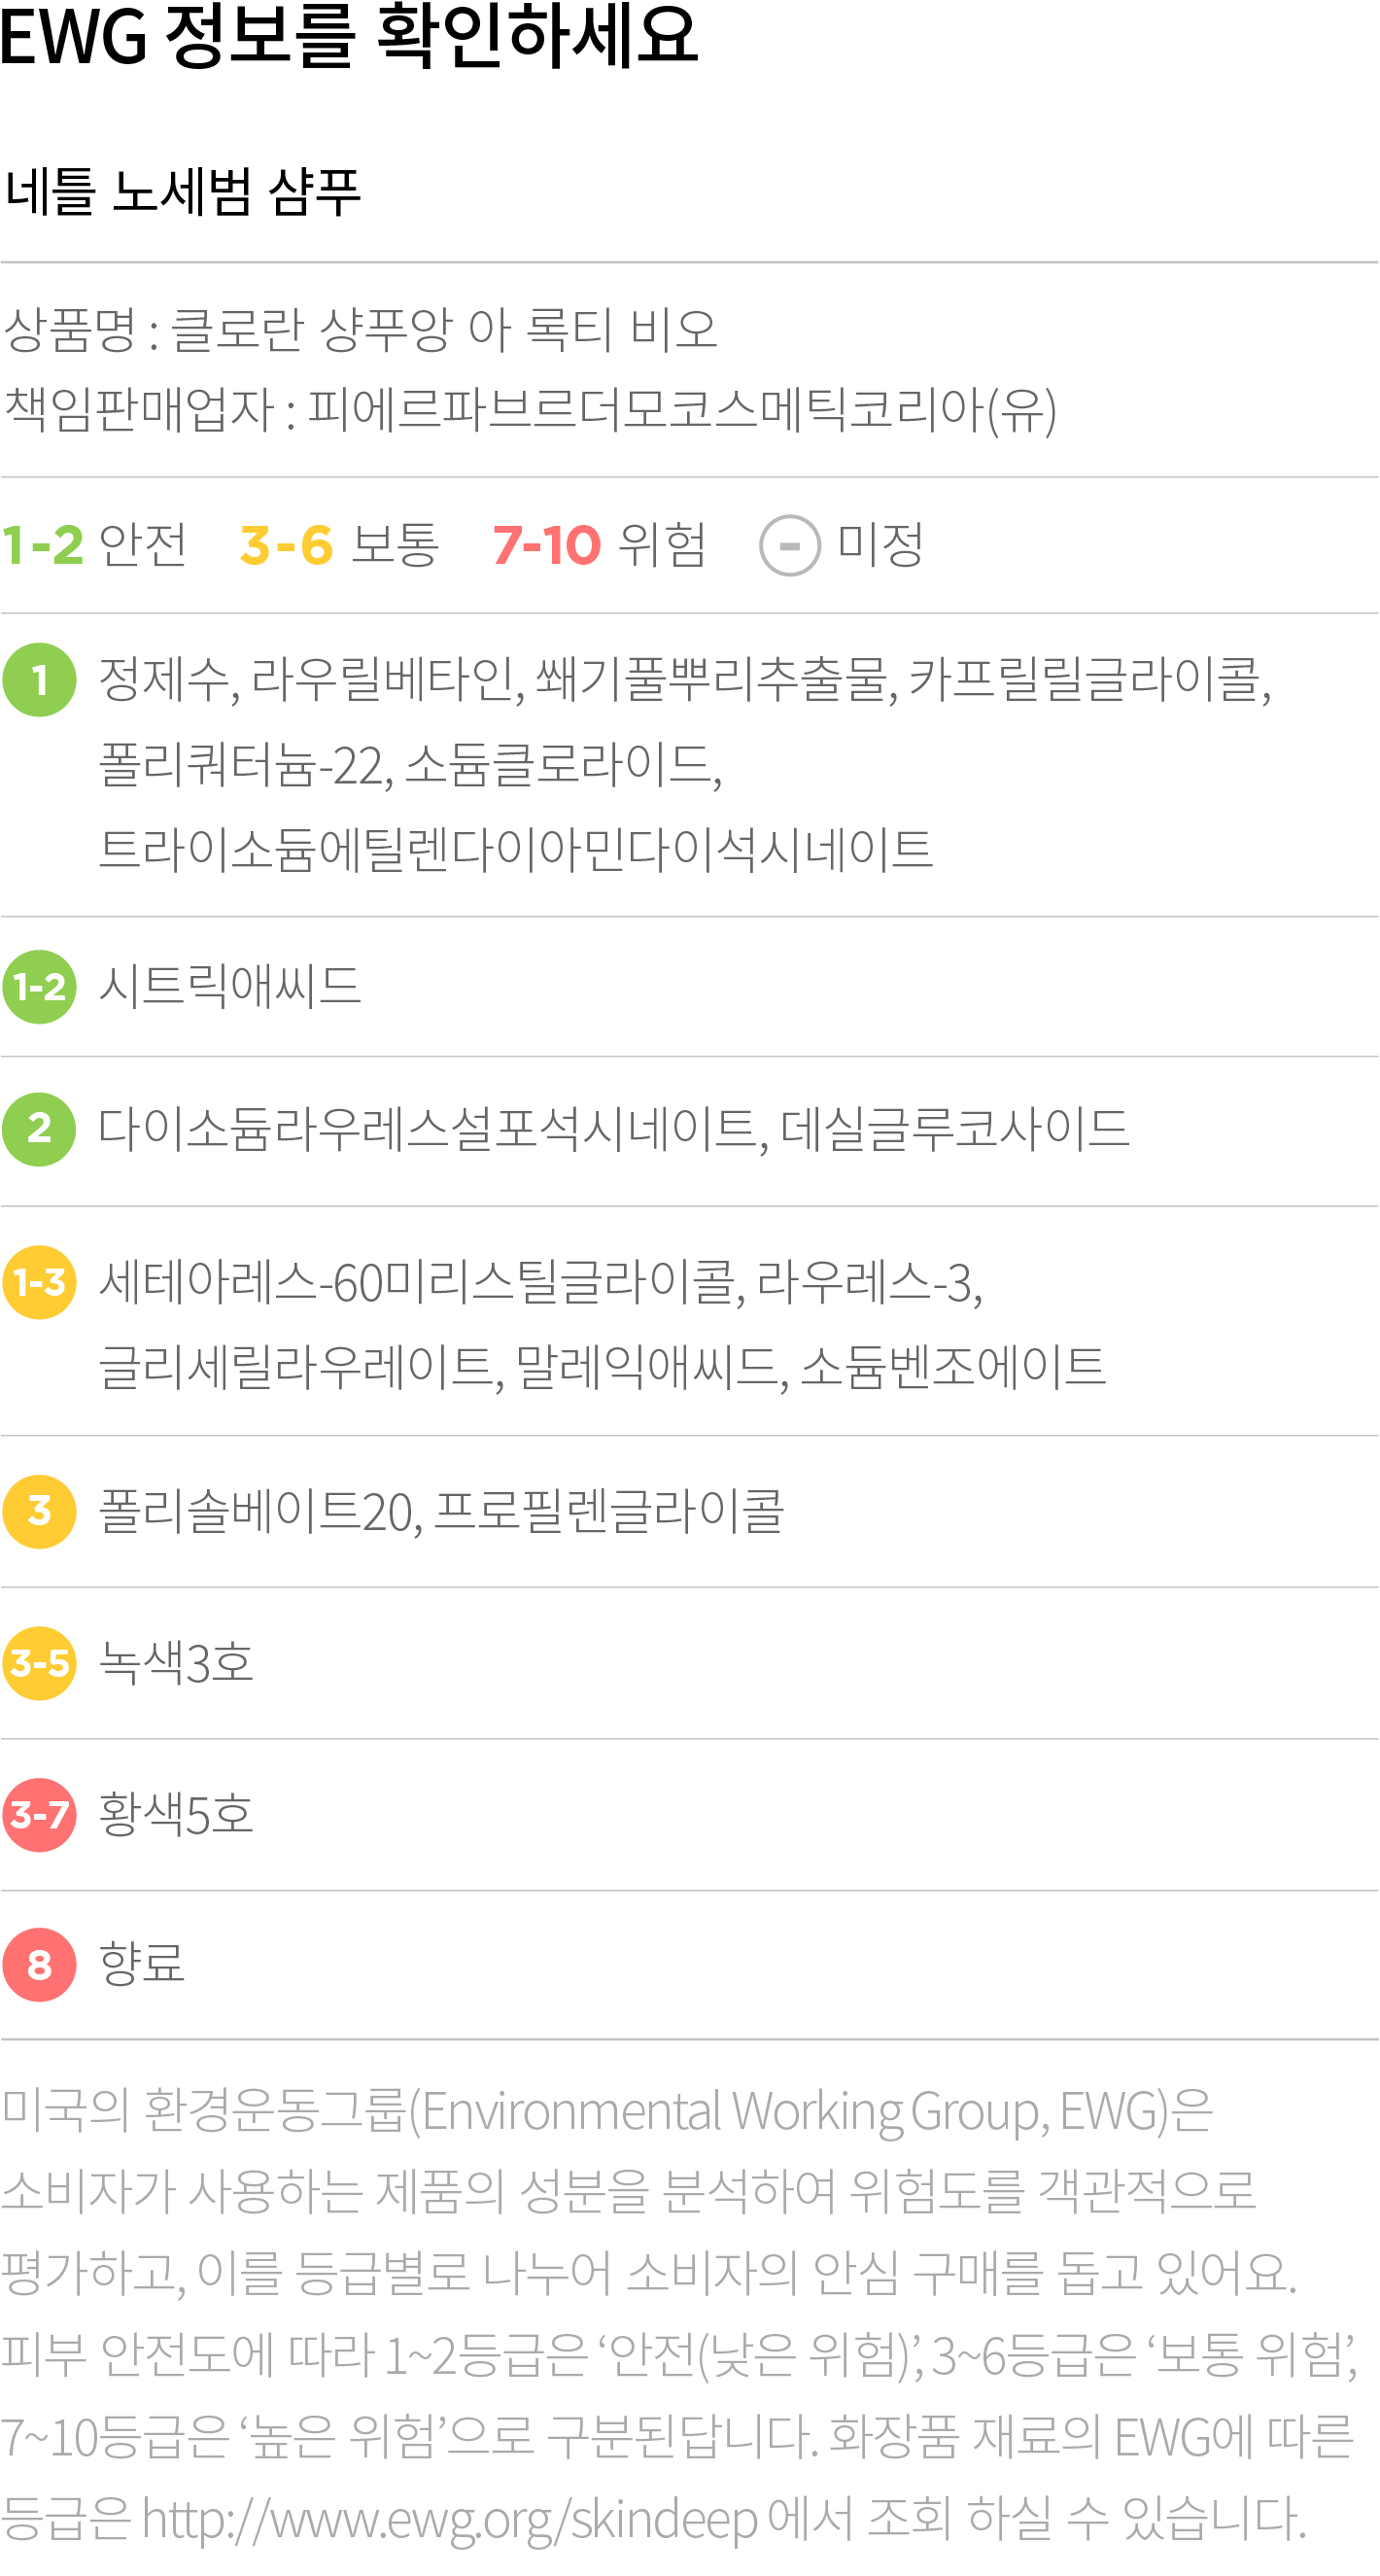Image resolution: width=1380 pixels, height=2576 pixels.
Task: Select the 황색5호 ingredient
Action: [175, 1814]
